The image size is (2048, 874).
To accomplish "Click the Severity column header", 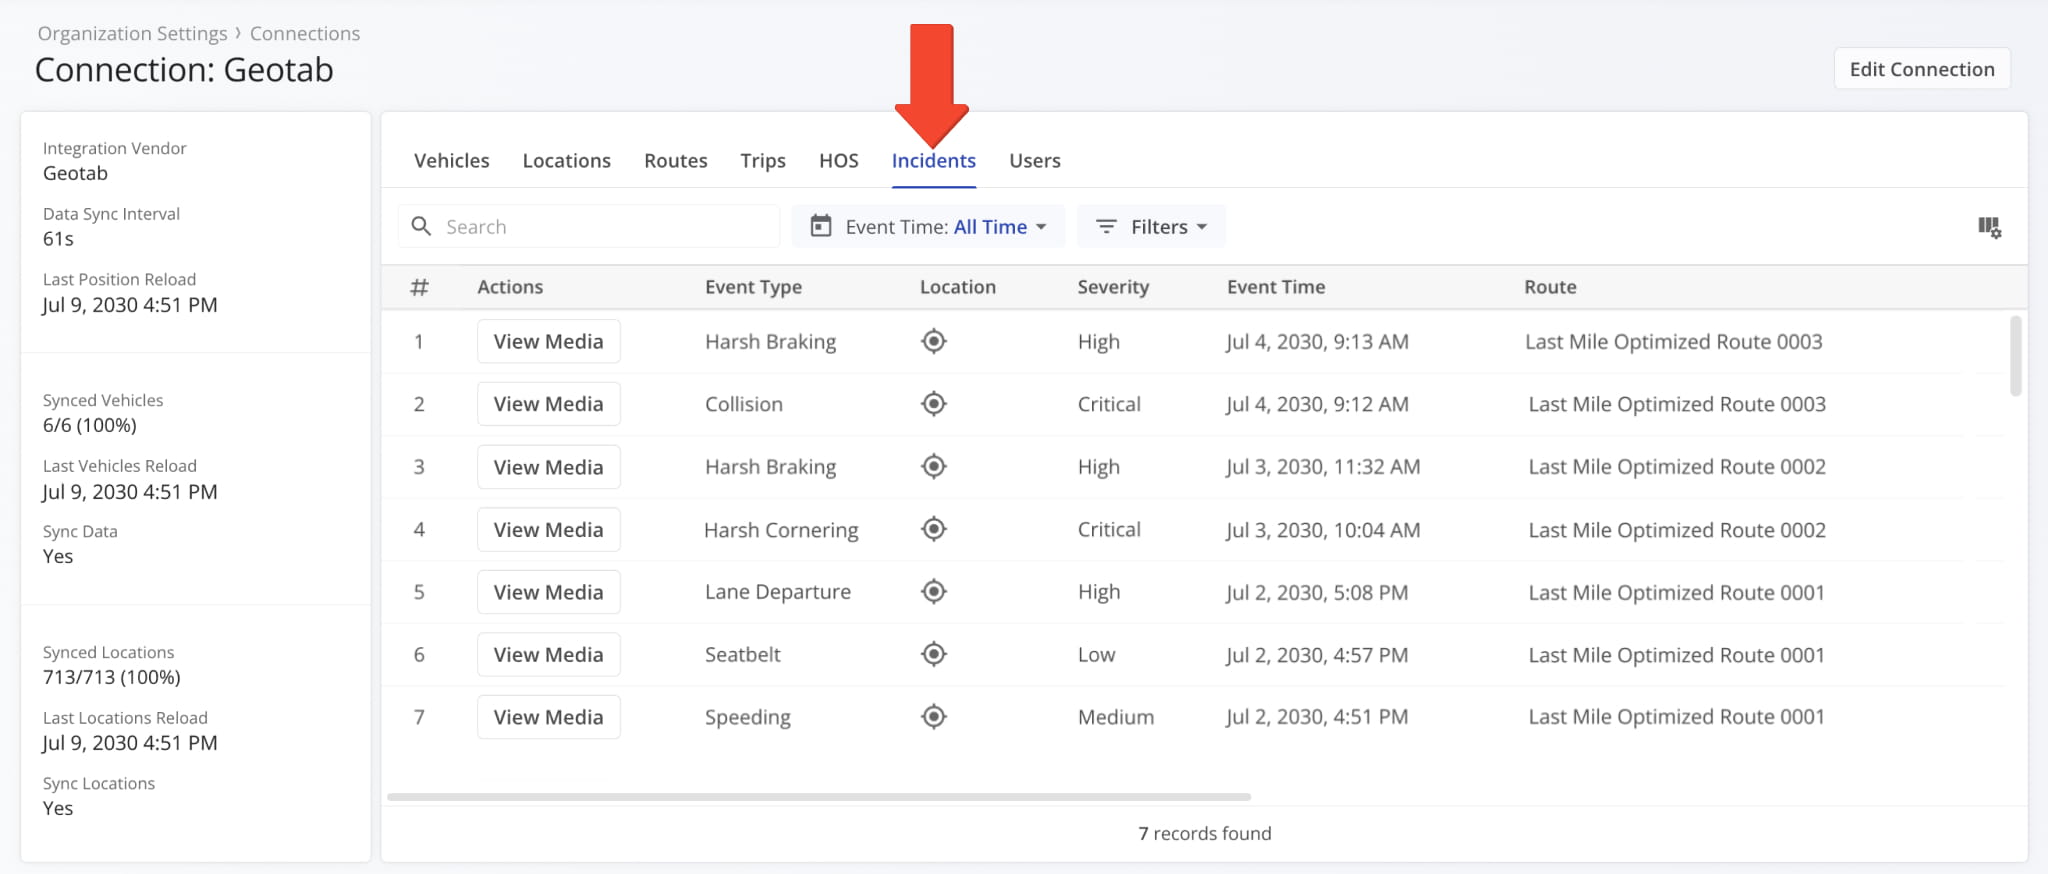I will pos(1113,287).
